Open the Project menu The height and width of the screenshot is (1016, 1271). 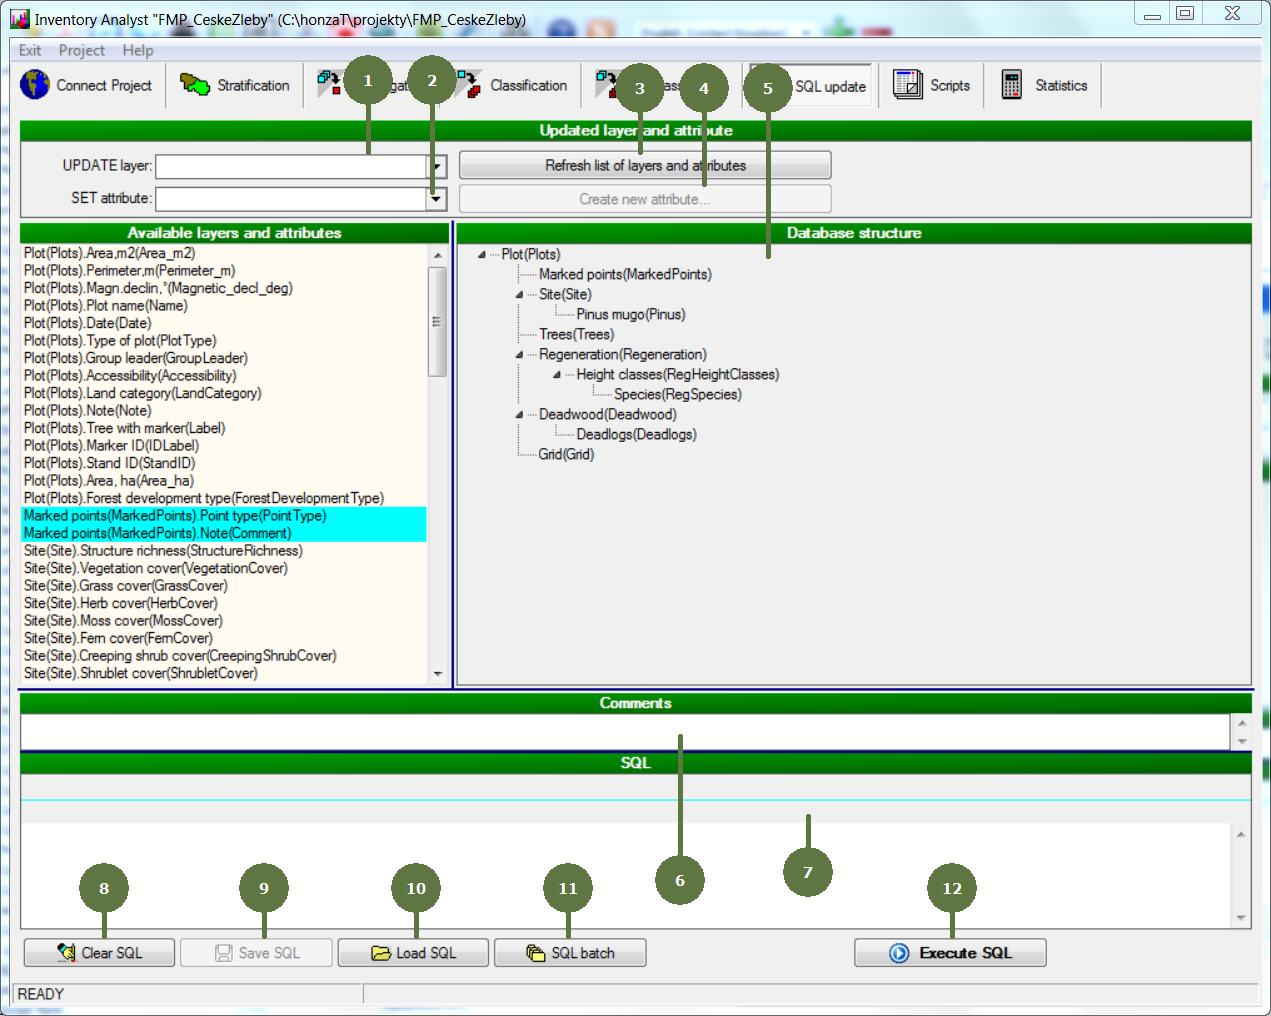coord(81,50)
